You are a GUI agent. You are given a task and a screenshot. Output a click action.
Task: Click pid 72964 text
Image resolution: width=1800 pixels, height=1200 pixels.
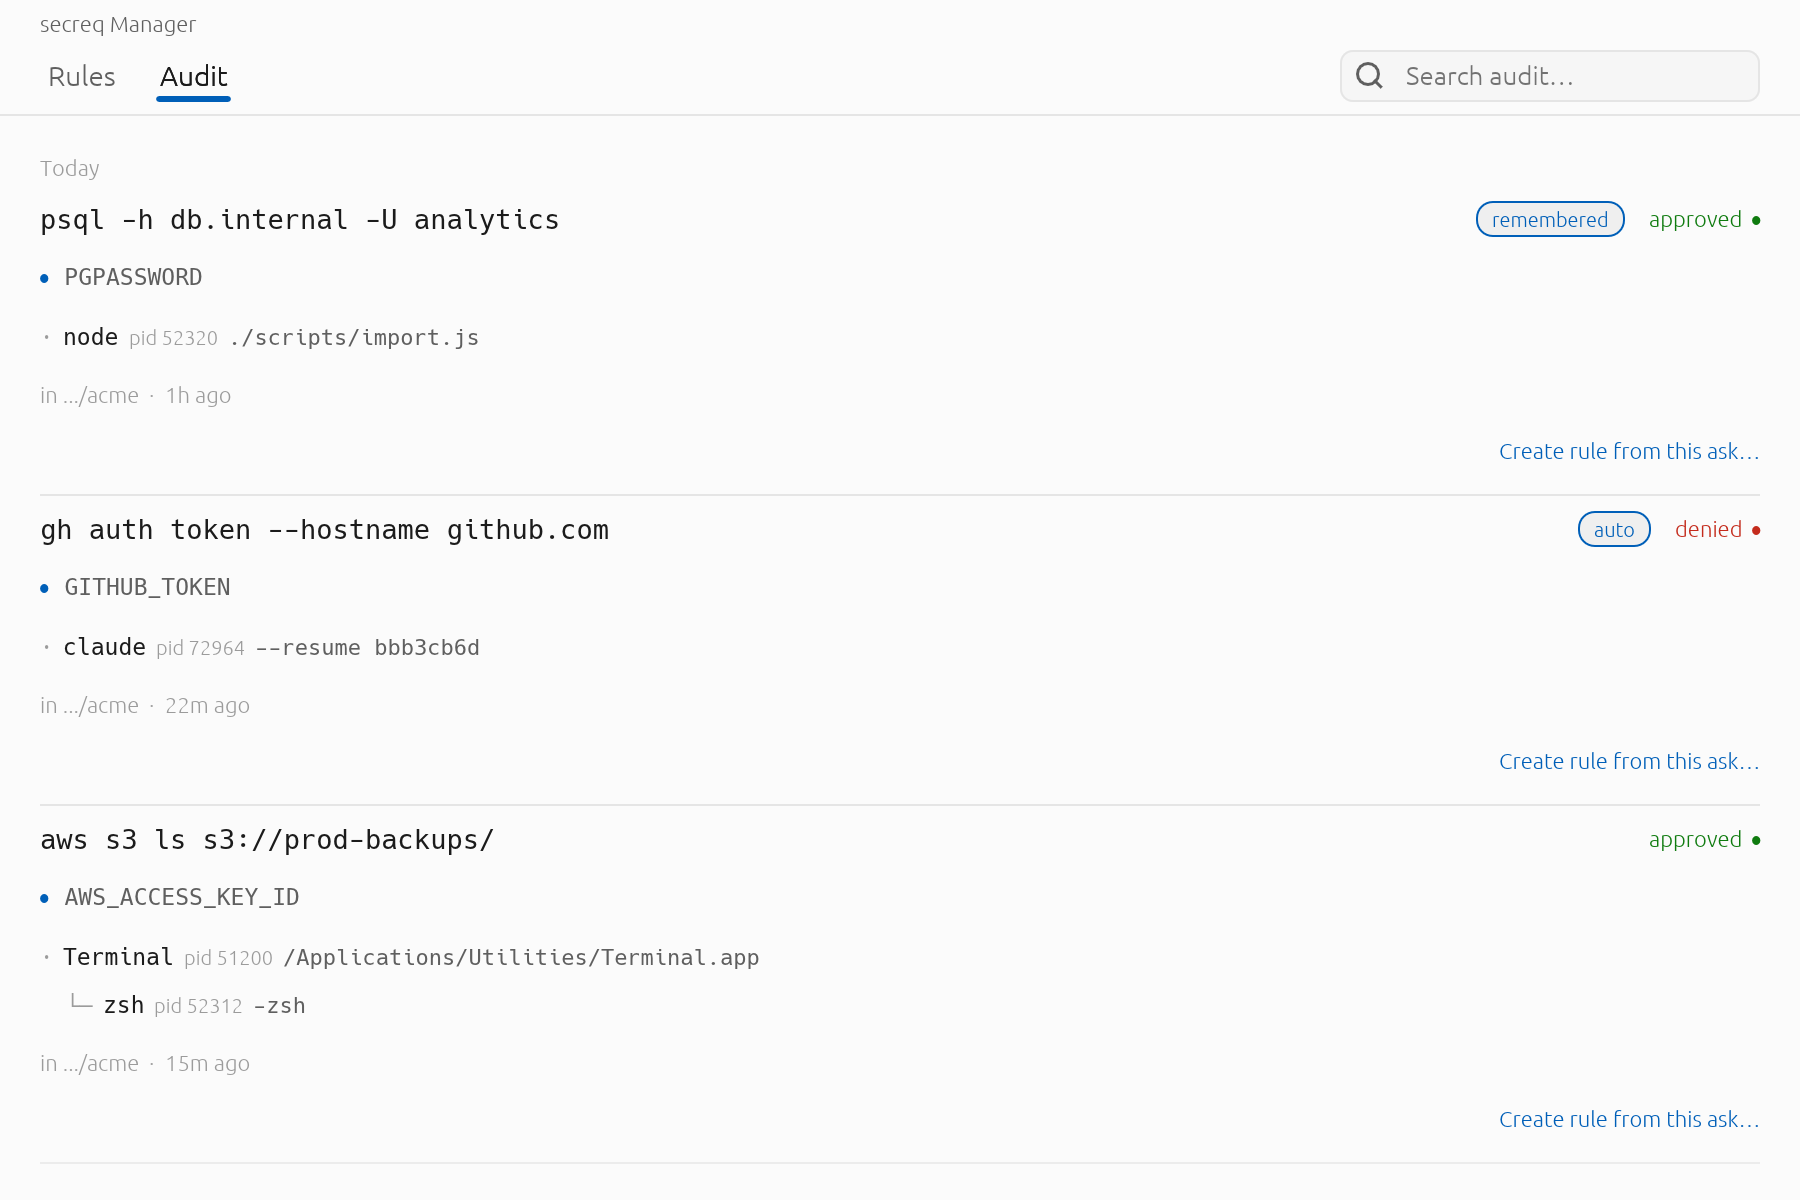point(200,648)
